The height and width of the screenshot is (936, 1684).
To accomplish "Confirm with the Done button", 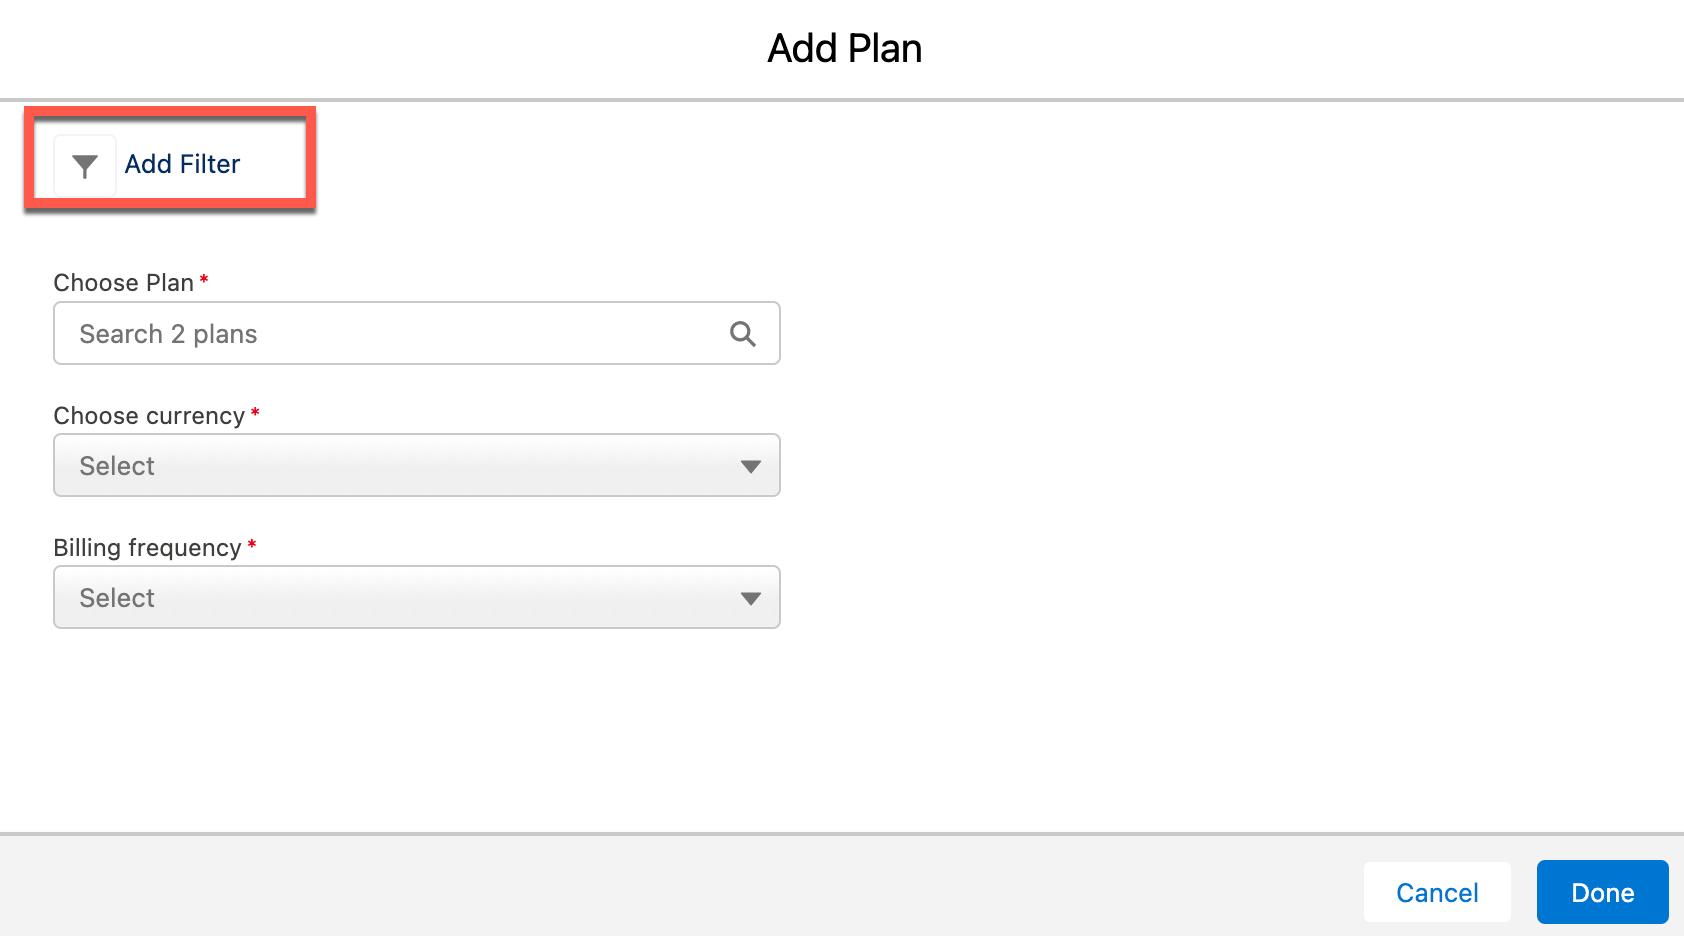I will pos(1602,892).
